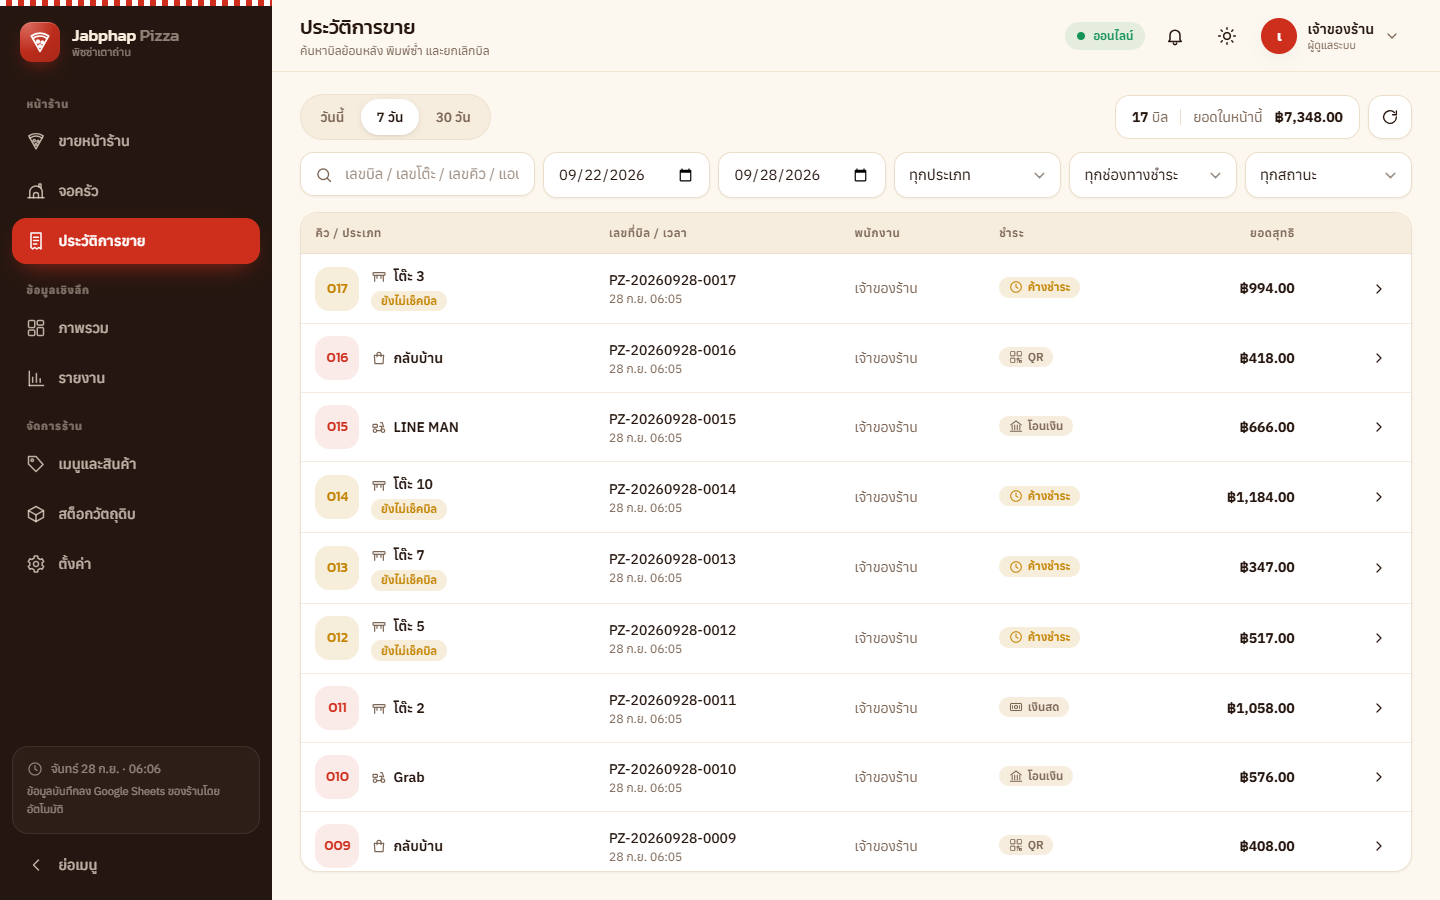Viewport: 1440px width, 900px height.
Task: Click ค้างชำระ badge on bill 0014
Action: point(1039,496)
